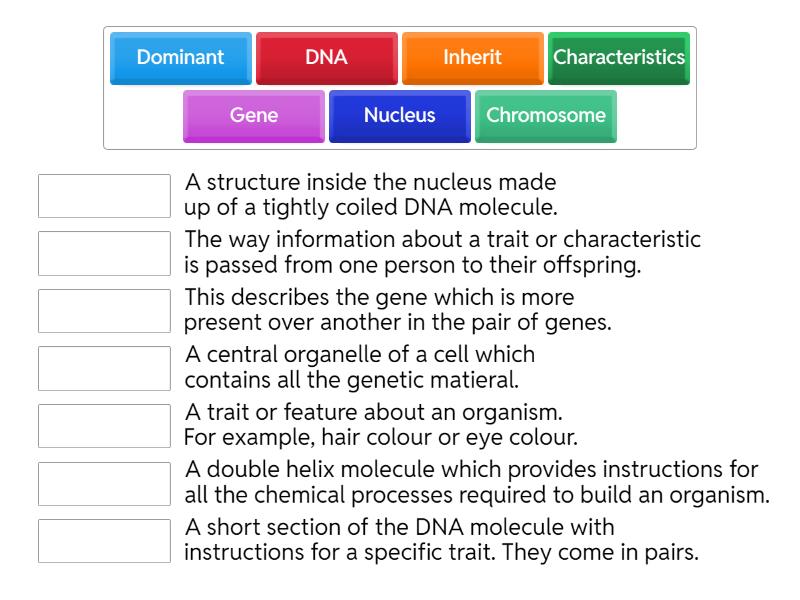
Task: Click the Inherit answer tile
Action: coord(472,58)
